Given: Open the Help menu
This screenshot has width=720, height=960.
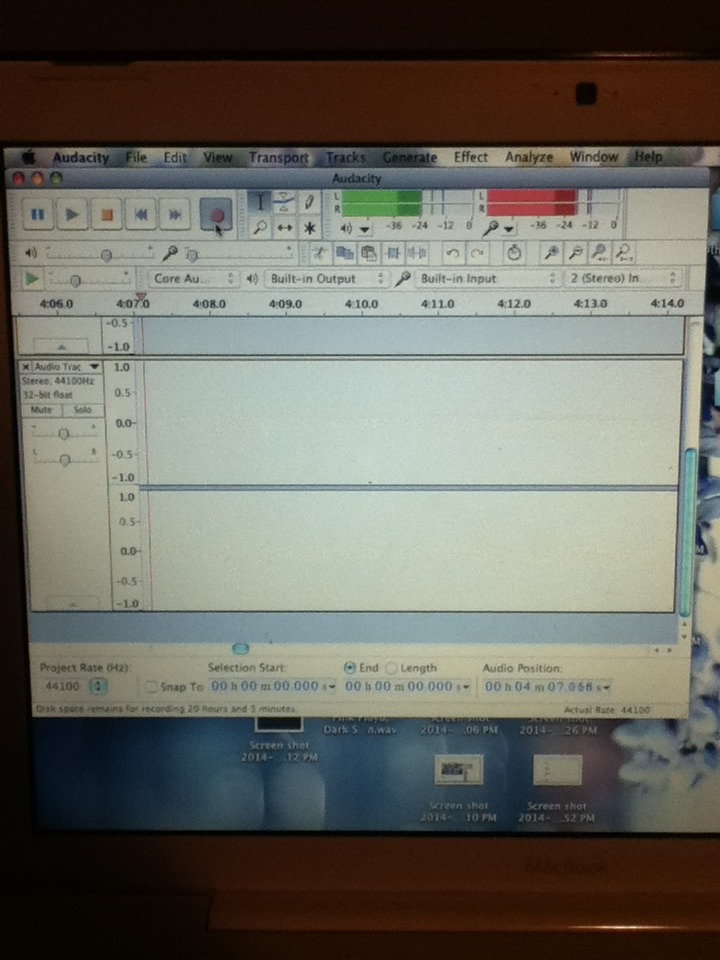Looking at the screenshot, I should [x=648, y=157].
